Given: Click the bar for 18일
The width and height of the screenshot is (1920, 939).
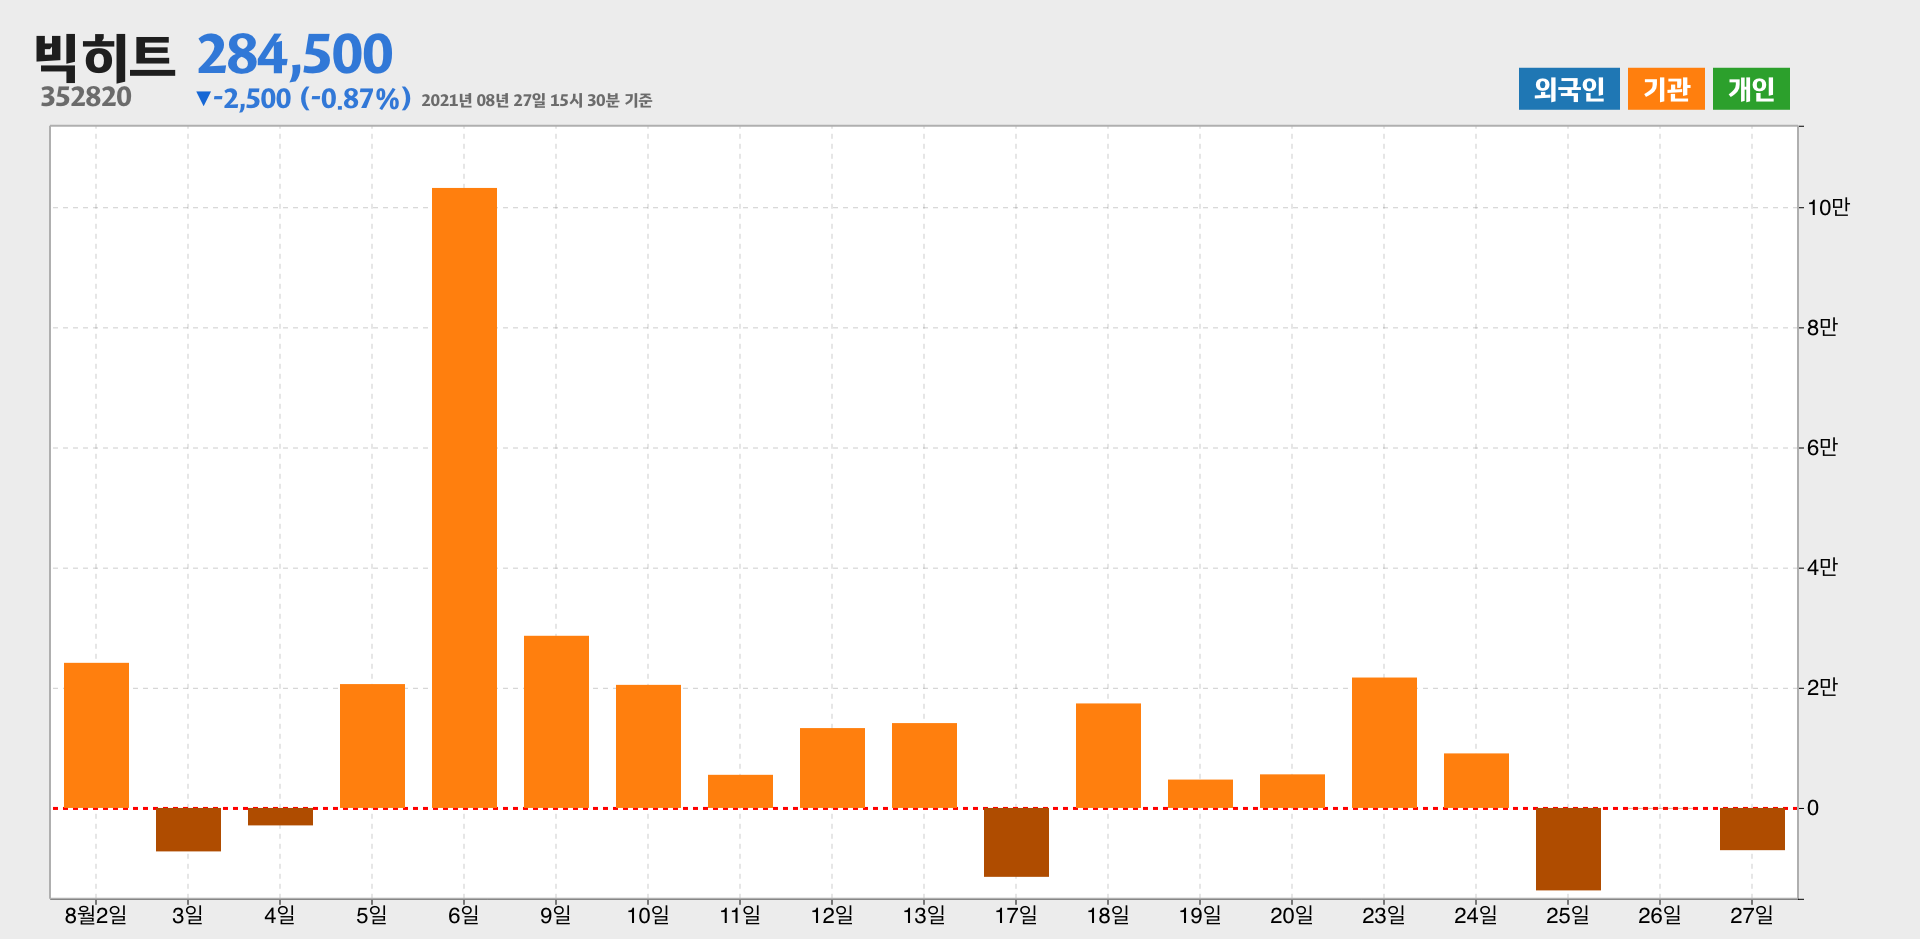Looking at the screenshot, I should (x=1108, y=756).
